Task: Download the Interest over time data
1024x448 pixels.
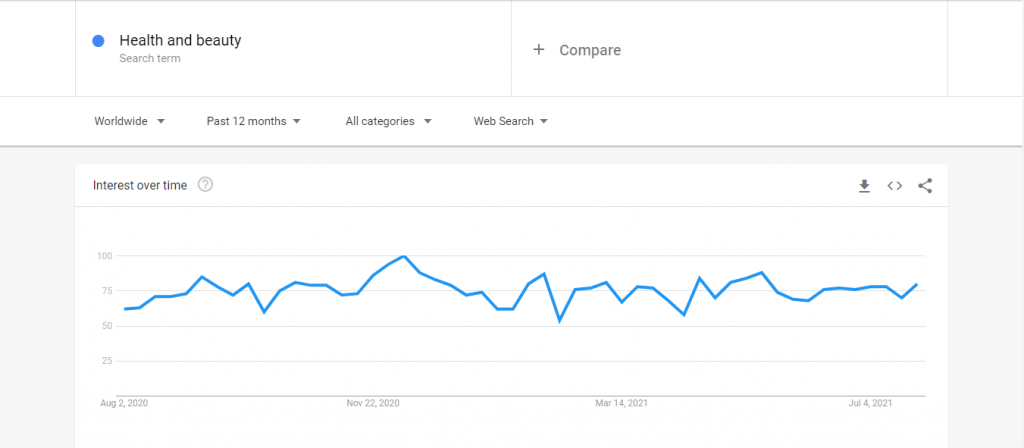Action: [864, 186]
